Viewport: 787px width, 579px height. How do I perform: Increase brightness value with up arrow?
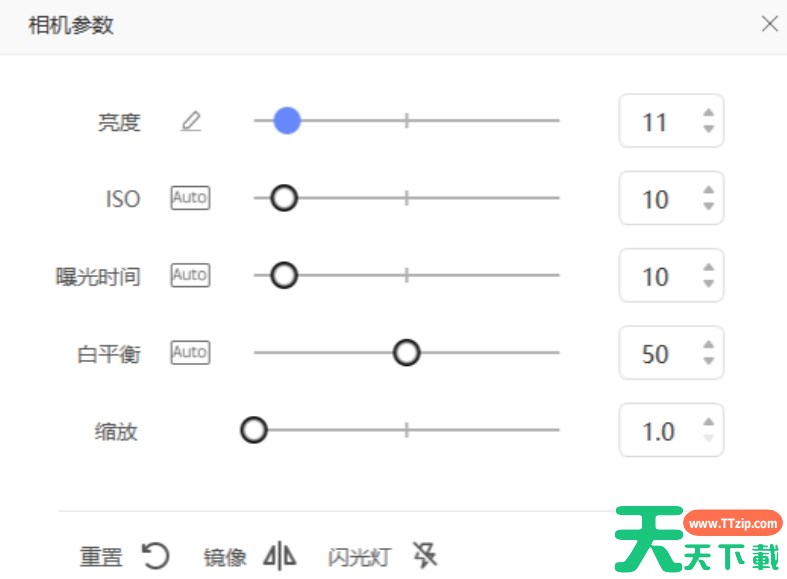[x=708, y=113]
